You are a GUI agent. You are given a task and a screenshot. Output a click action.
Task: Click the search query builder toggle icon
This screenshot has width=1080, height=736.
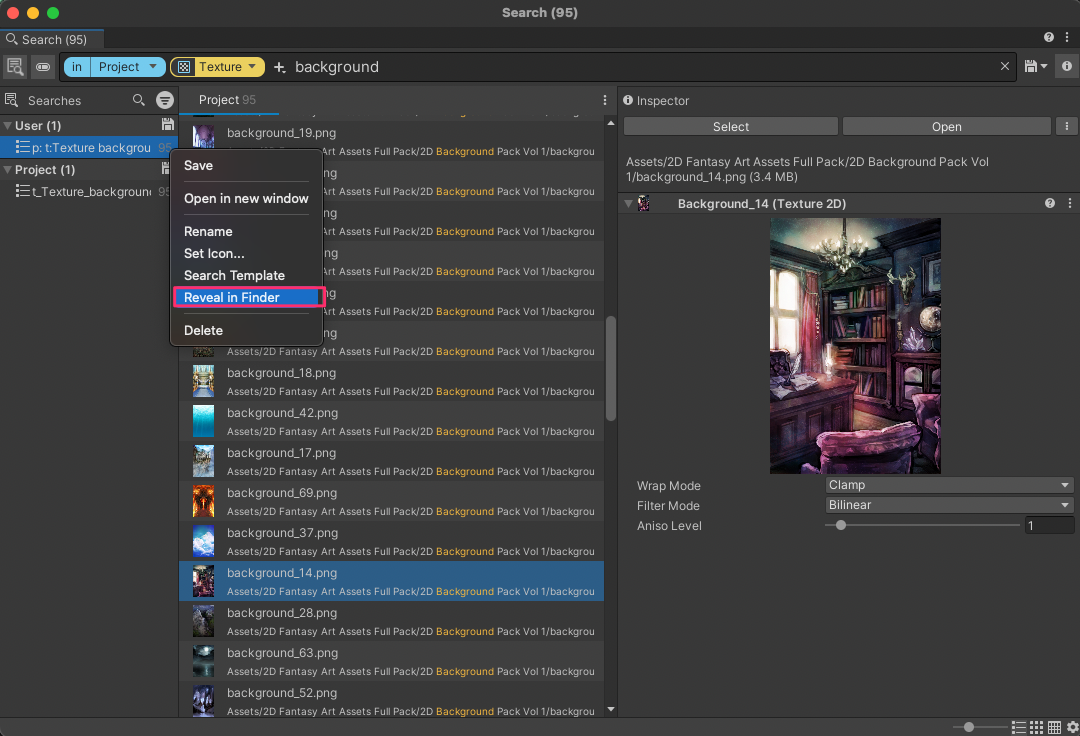click(x=42, y=66)
